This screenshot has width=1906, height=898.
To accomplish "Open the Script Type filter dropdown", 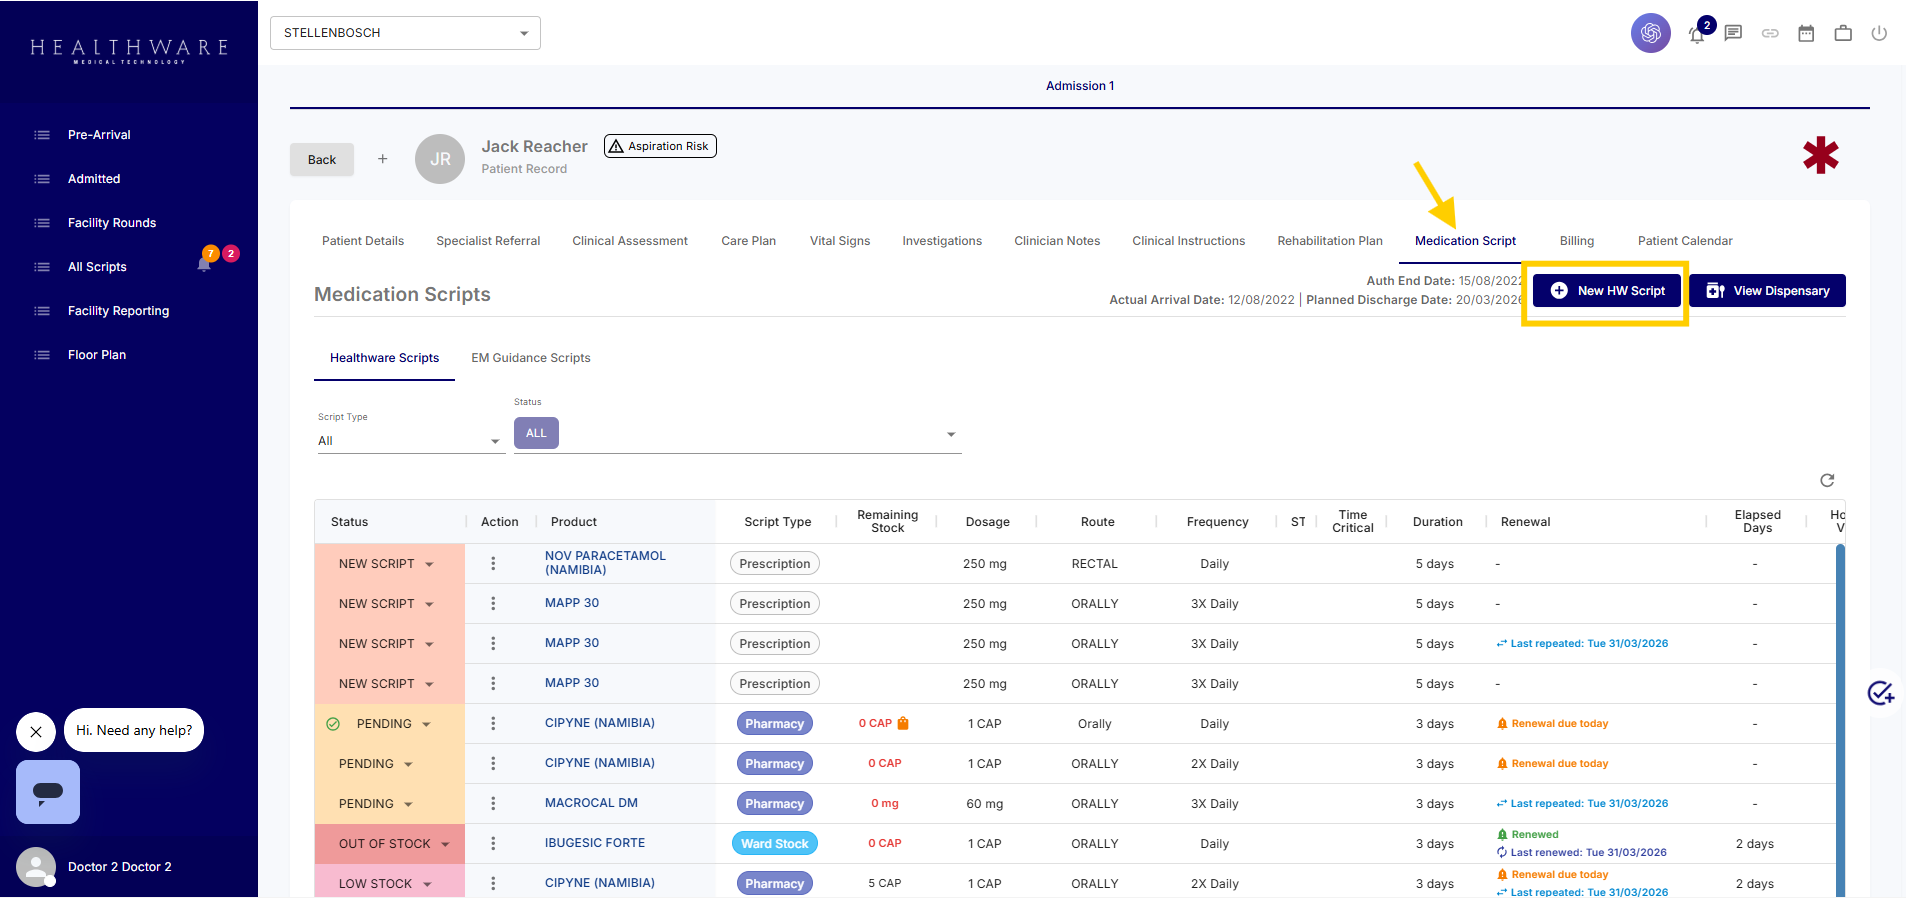I will pos(410,441).
